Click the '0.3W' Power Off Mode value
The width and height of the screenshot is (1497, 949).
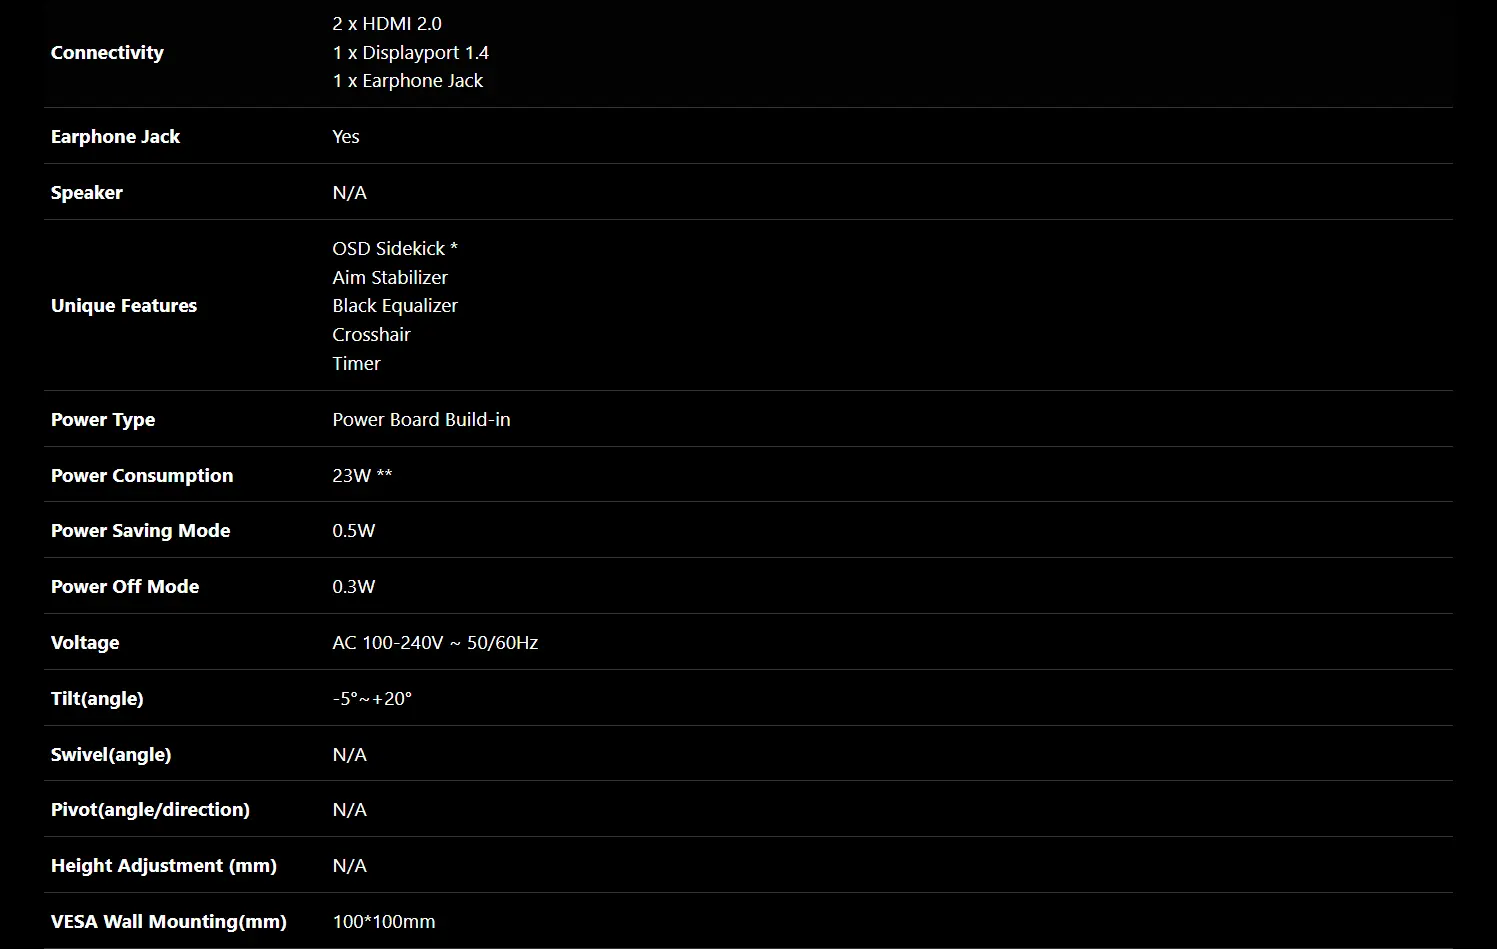[x=353, y=587]
